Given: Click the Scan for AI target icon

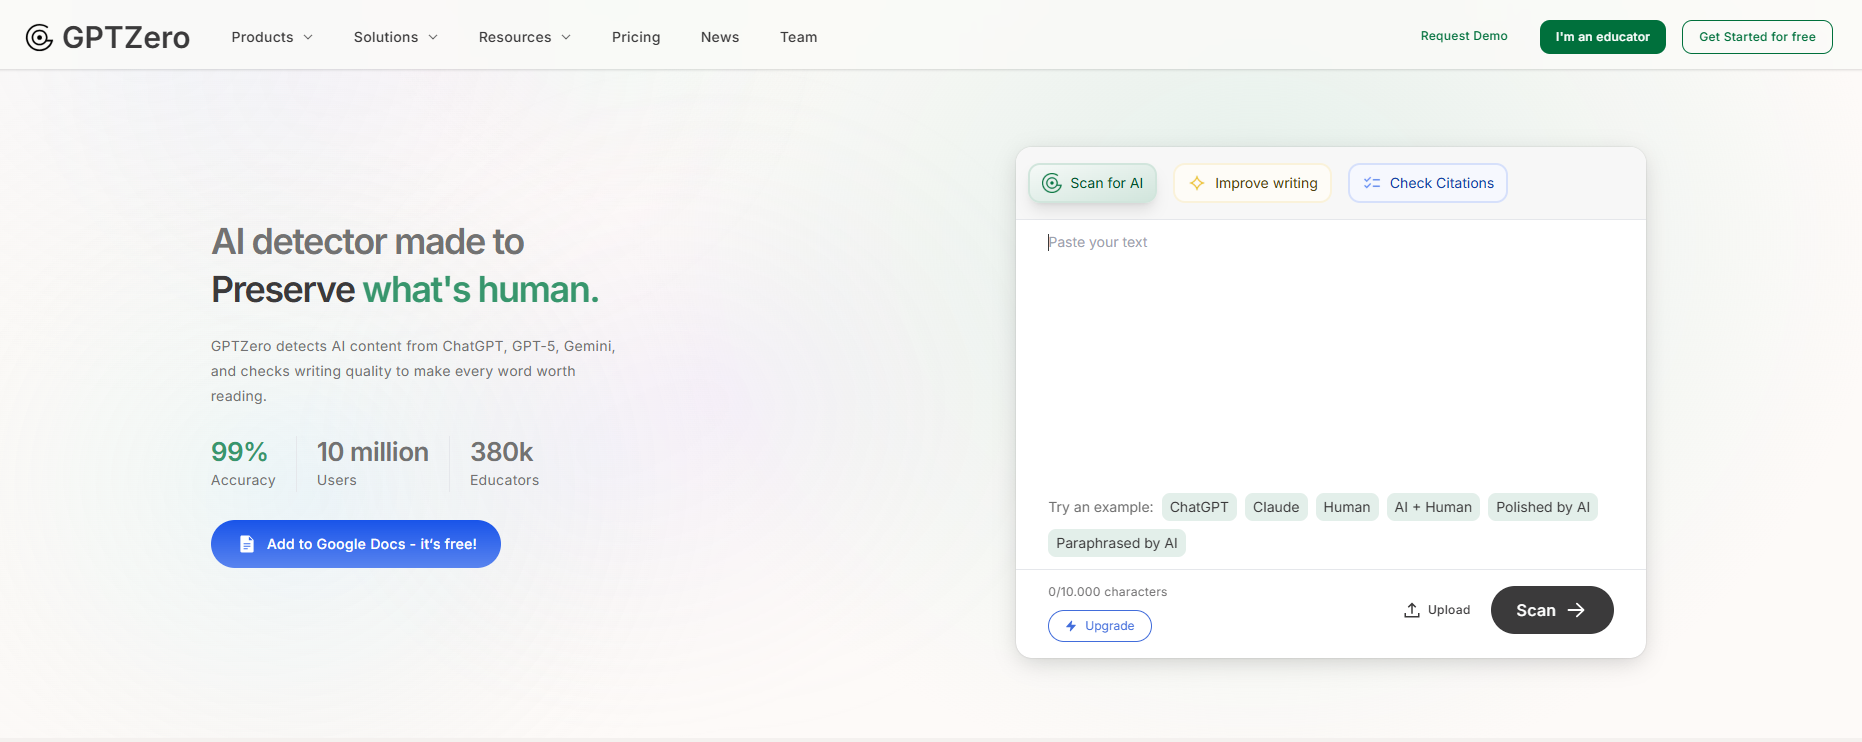Looking at the screenshot, I should click(1052, 183).
